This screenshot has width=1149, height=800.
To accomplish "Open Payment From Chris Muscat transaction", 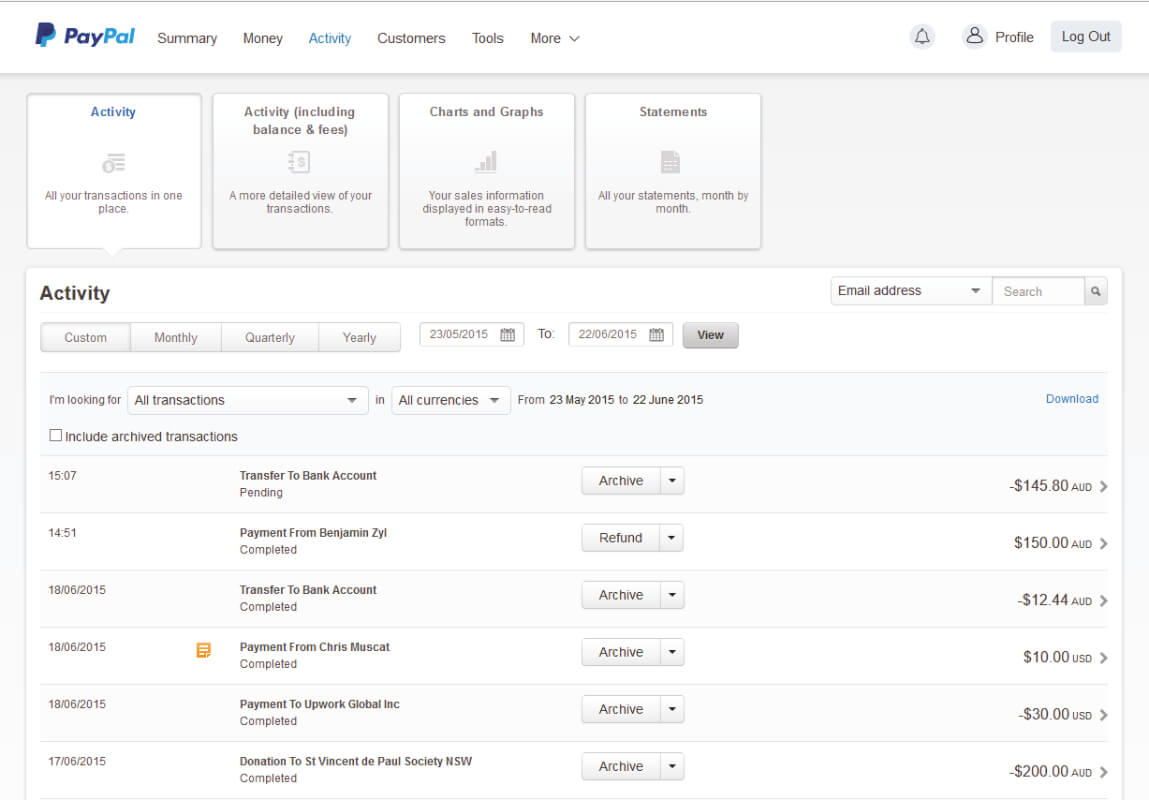I will [314, 647].
